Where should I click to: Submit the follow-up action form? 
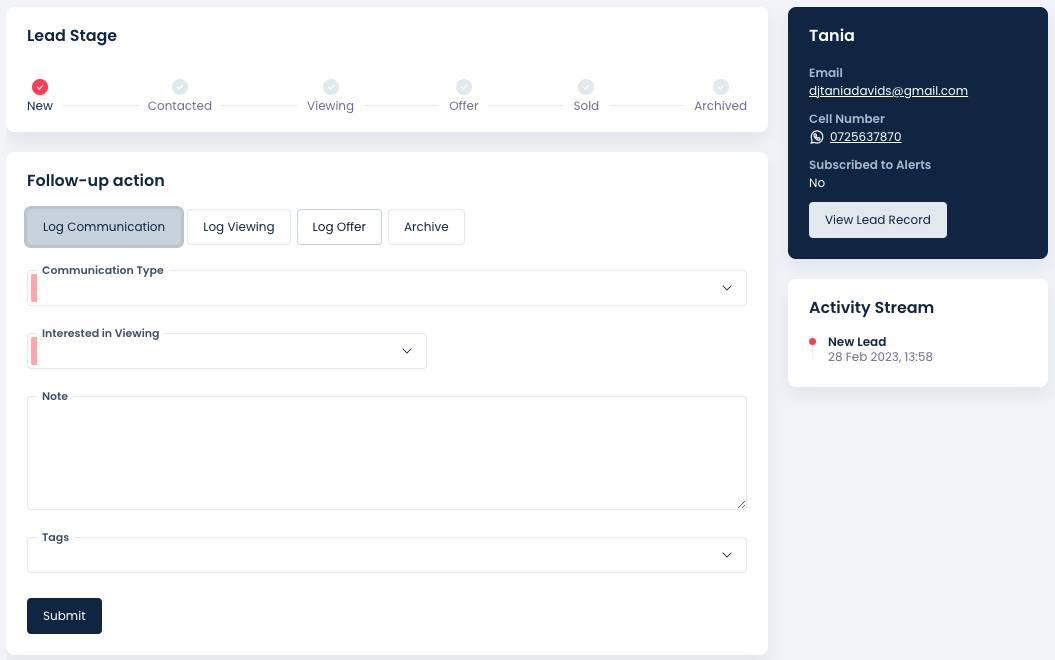[x=65, y=616]
